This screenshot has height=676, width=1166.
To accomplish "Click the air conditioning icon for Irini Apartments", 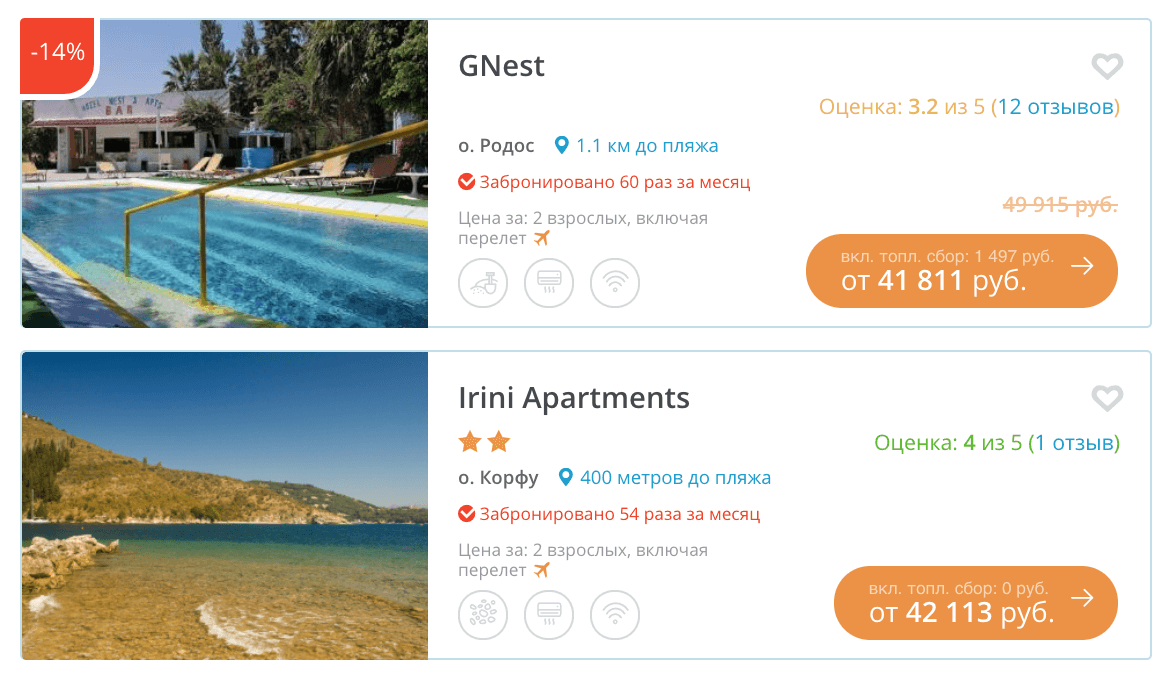I will click(549, 615).
